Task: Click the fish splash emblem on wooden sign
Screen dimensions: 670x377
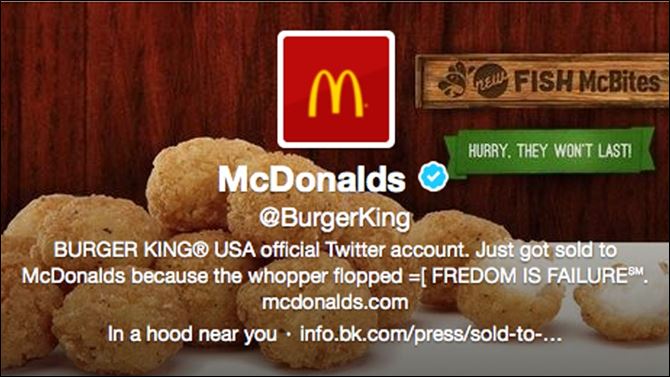Action: pos(455,80)
